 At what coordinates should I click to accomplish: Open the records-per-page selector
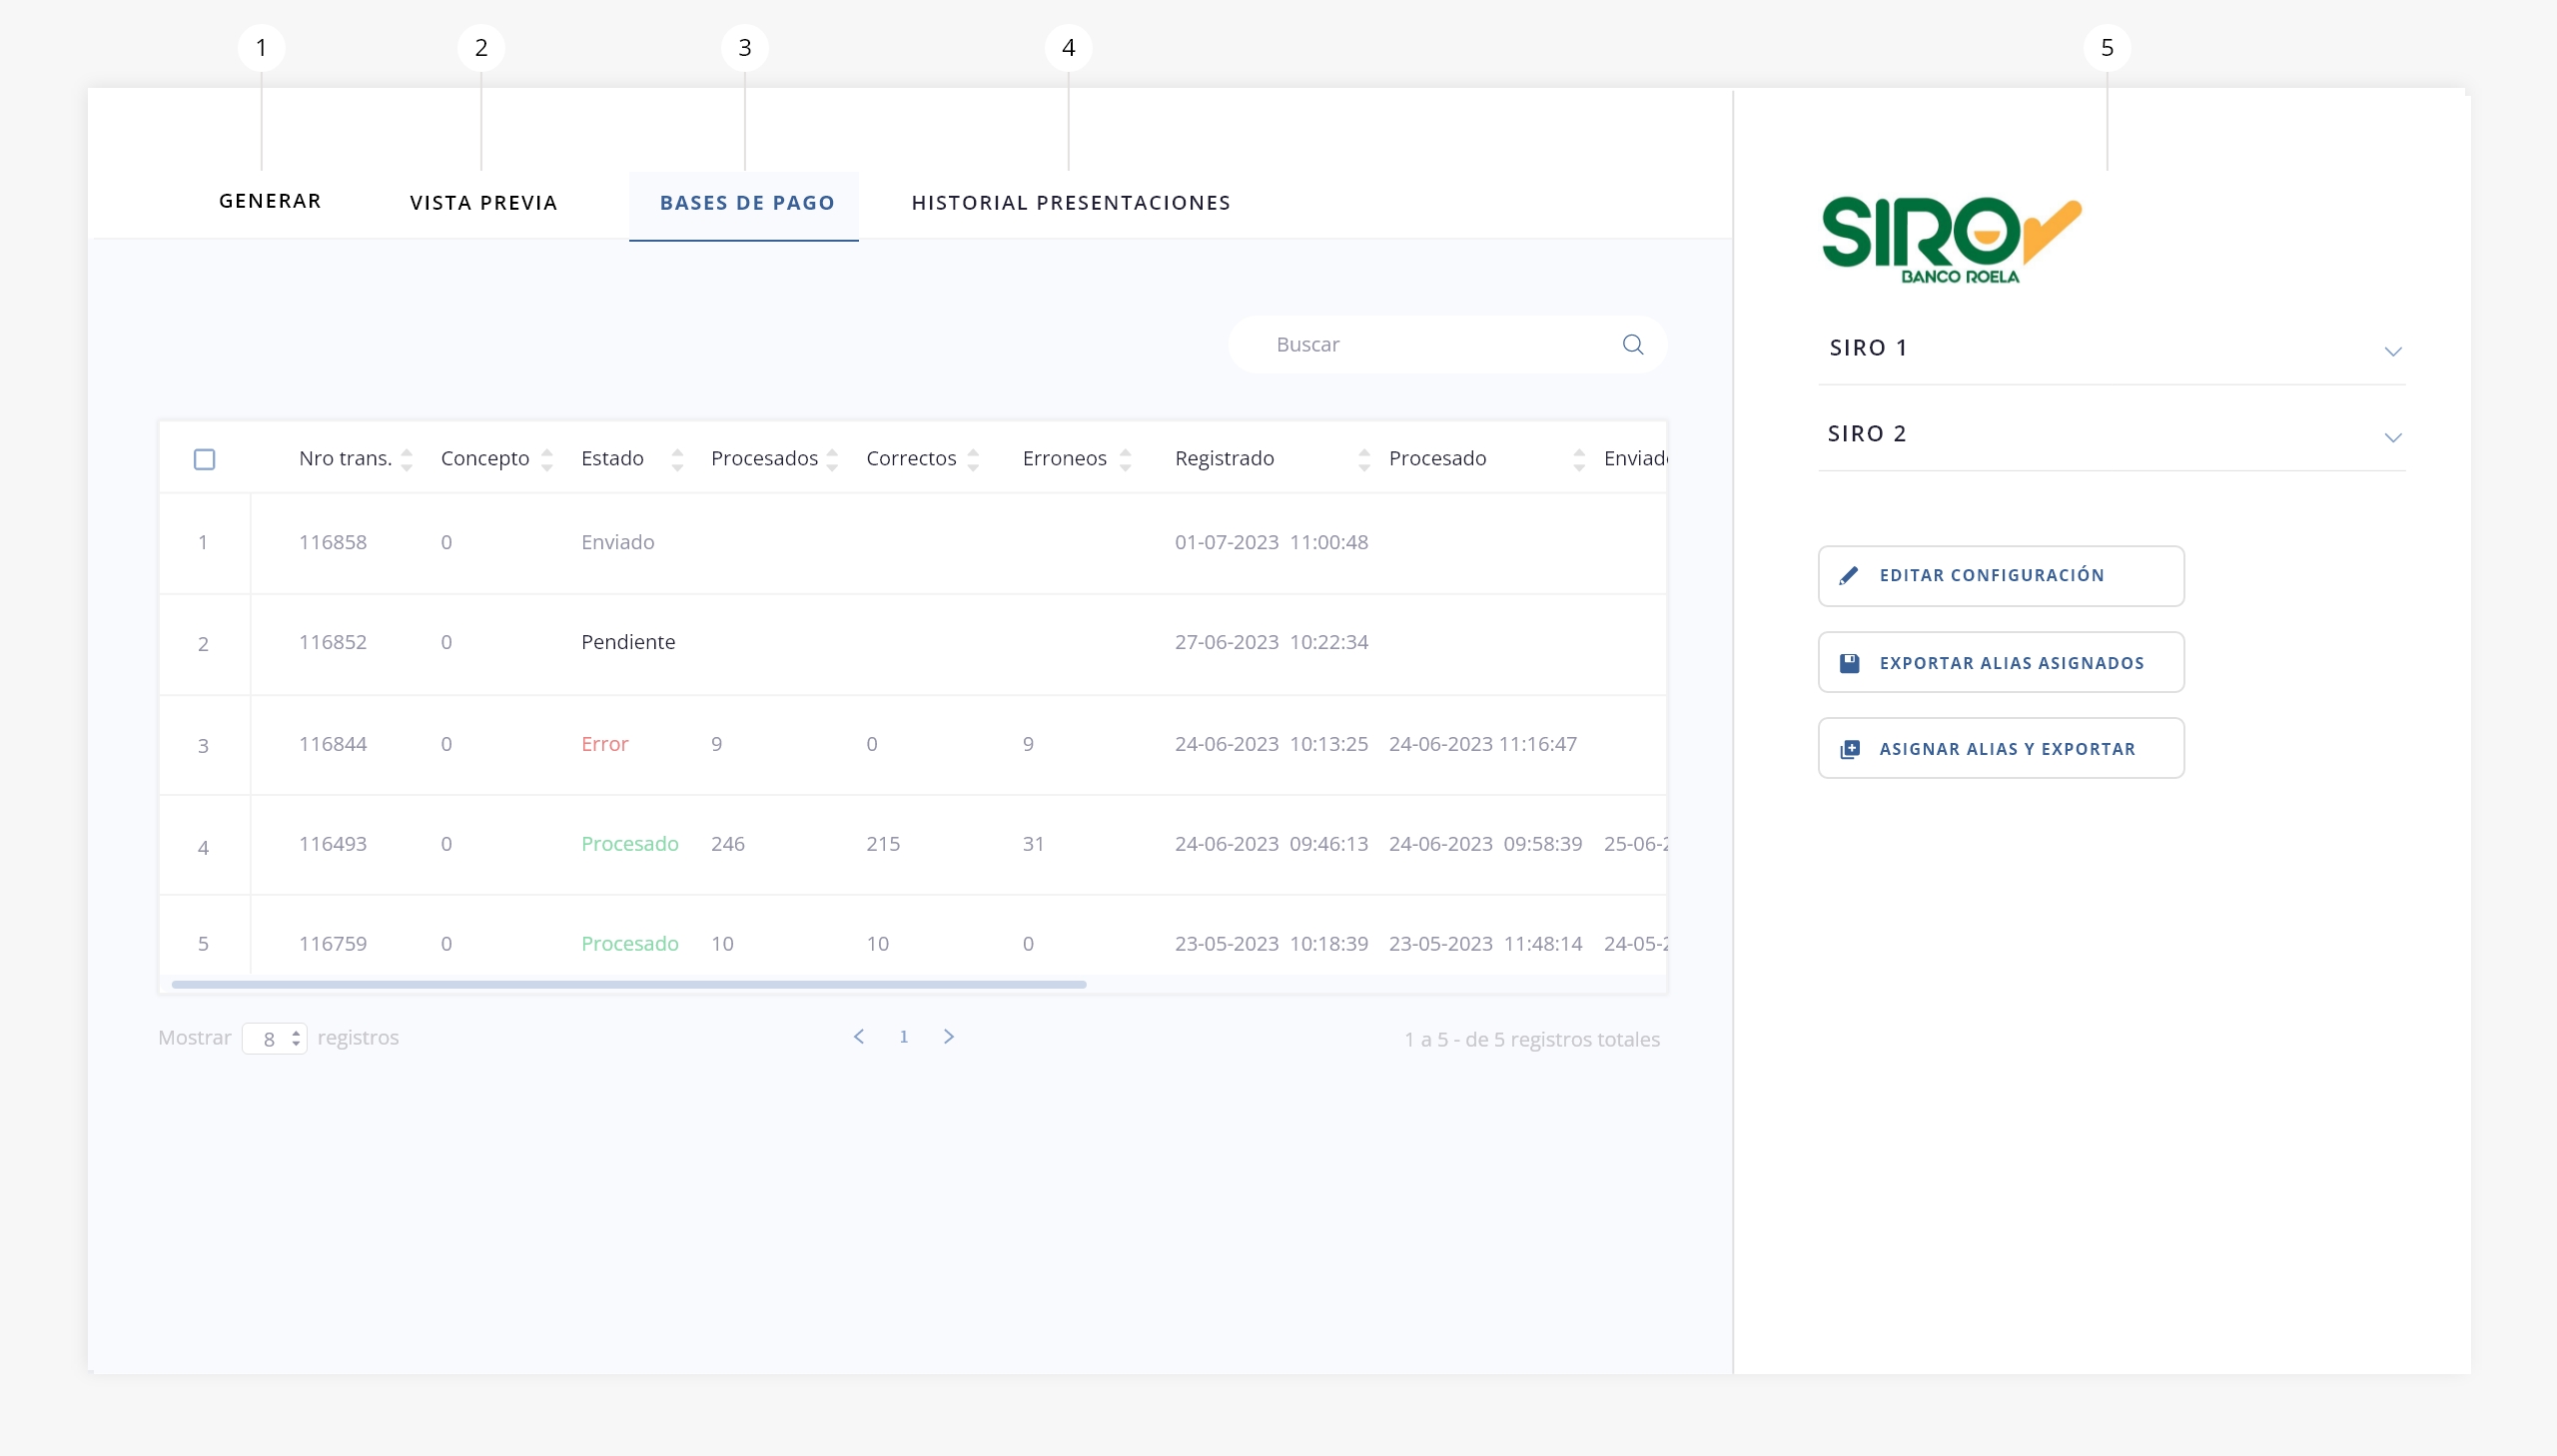tap(274, 1039)
